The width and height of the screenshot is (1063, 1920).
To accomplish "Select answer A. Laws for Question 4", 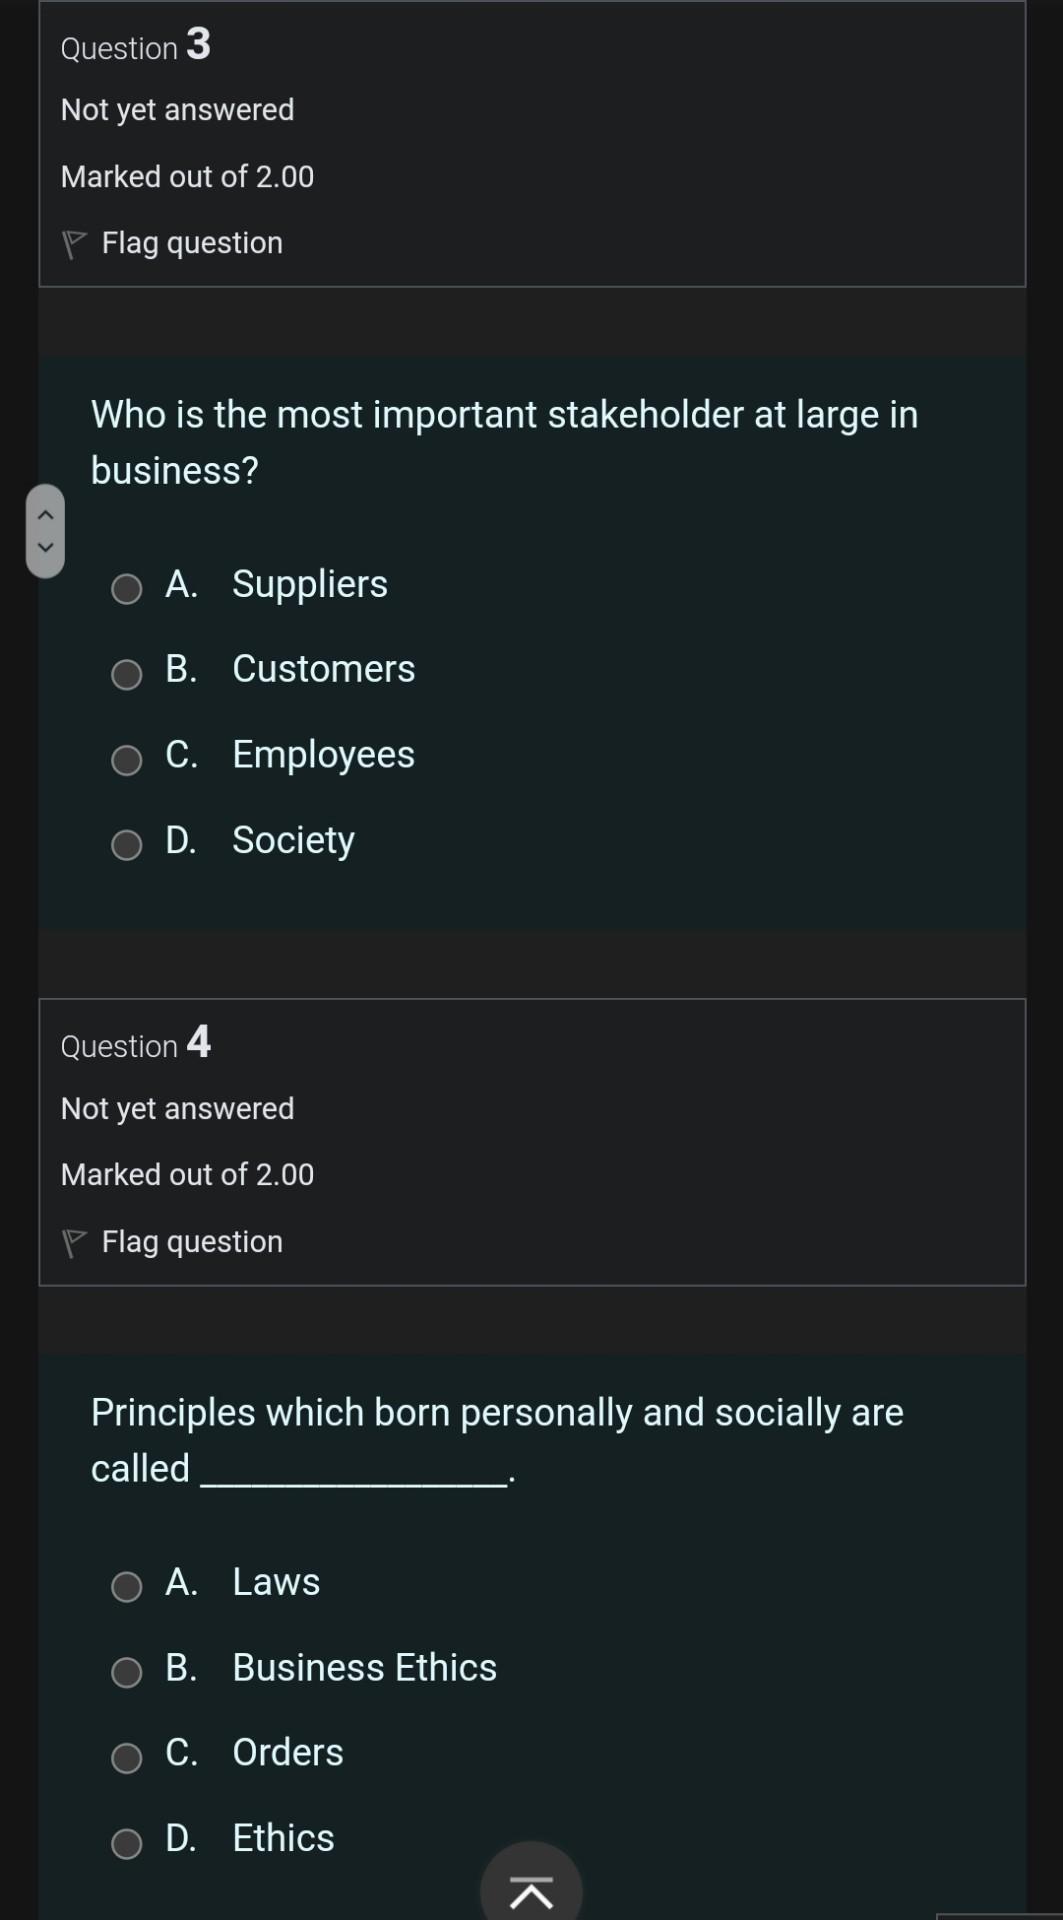I will coord(126,1587).
